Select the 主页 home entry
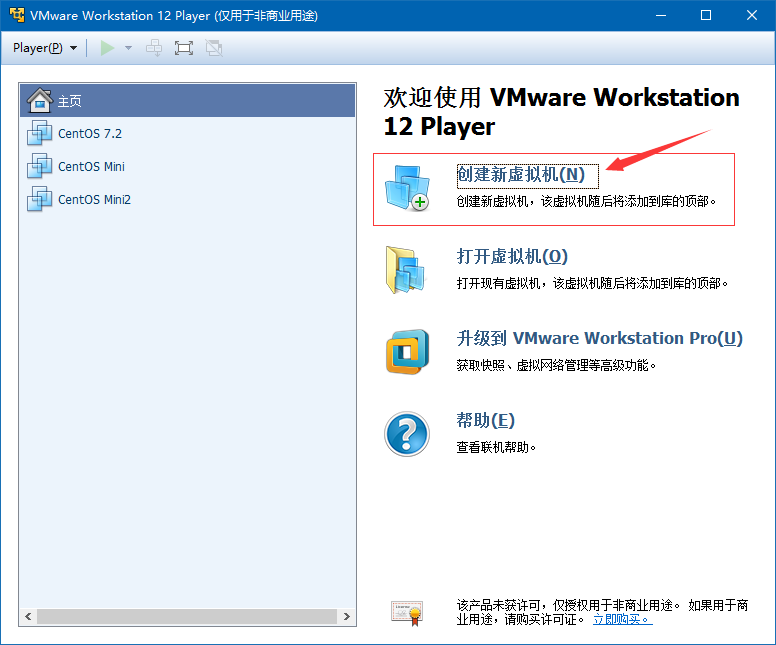 pos(188,100)
